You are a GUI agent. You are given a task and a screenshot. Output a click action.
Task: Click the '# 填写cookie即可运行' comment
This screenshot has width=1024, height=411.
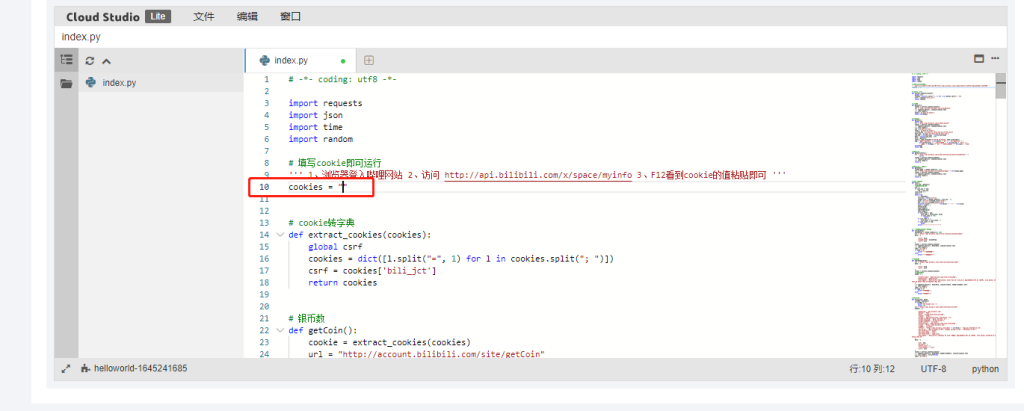click(x=335, y=163)
